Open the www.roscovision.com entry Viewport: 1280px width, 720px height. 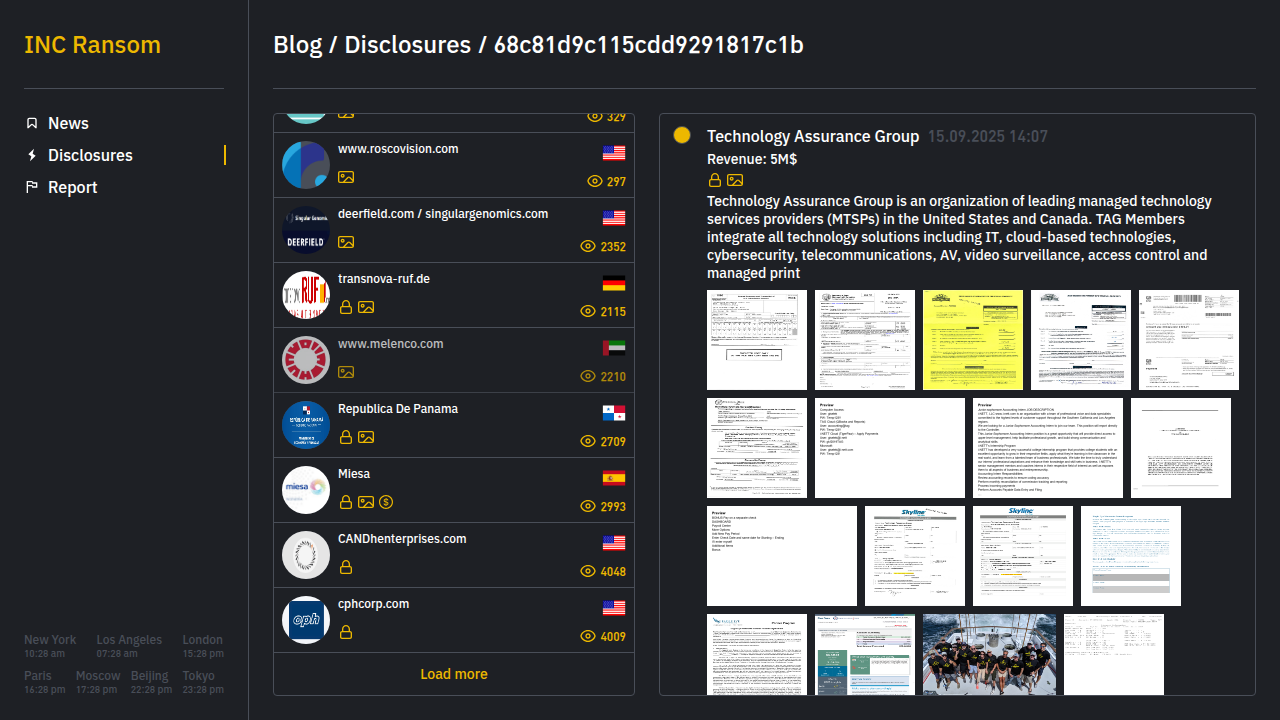click(454, 165)
